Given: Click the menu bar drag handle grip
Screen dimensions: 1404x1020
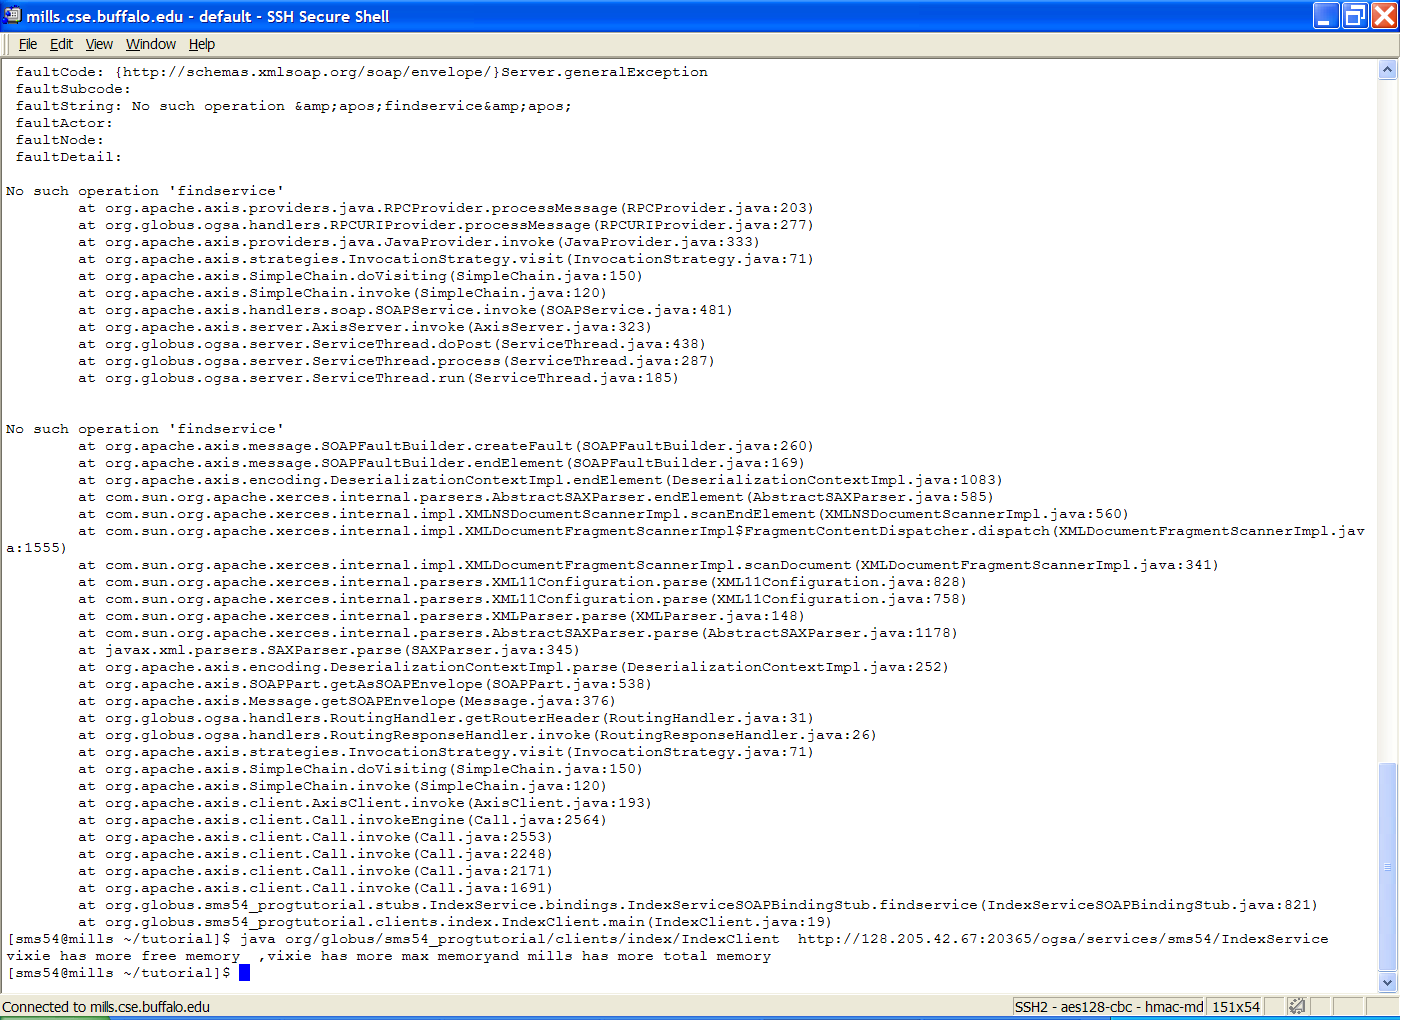Looking at the screenshot, I should pos(8,44).
